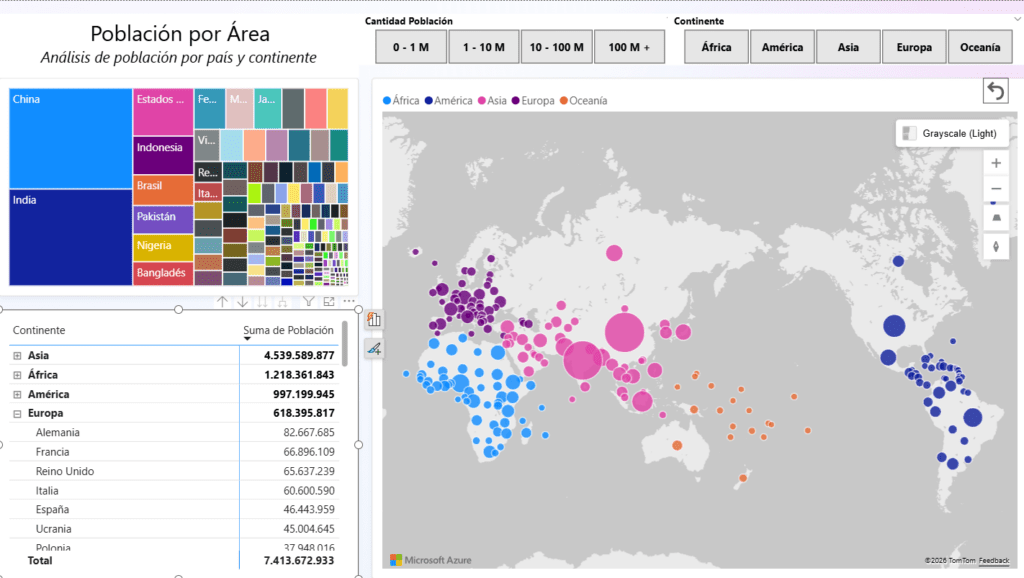Toggle the Oceanía continent slicer
This screenshot has width=1024, height=578.
click(979, 47)
